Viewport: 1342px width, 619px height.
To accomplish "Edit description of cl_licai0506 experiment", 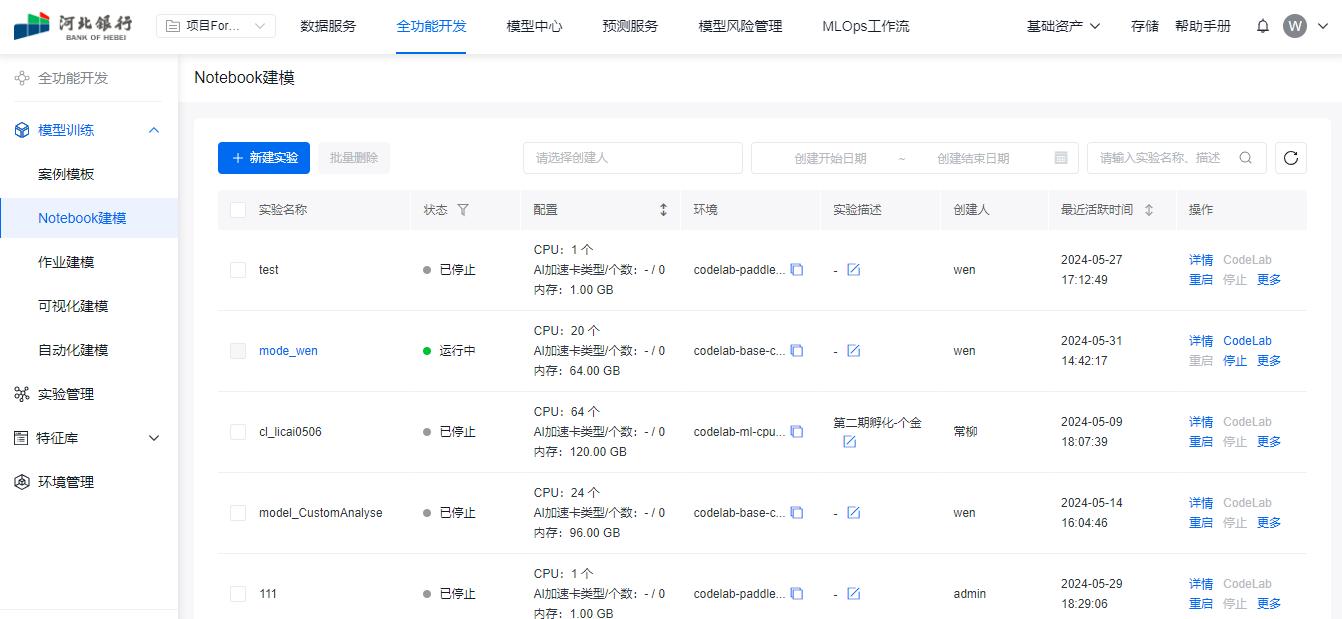I will click(849, 442).
